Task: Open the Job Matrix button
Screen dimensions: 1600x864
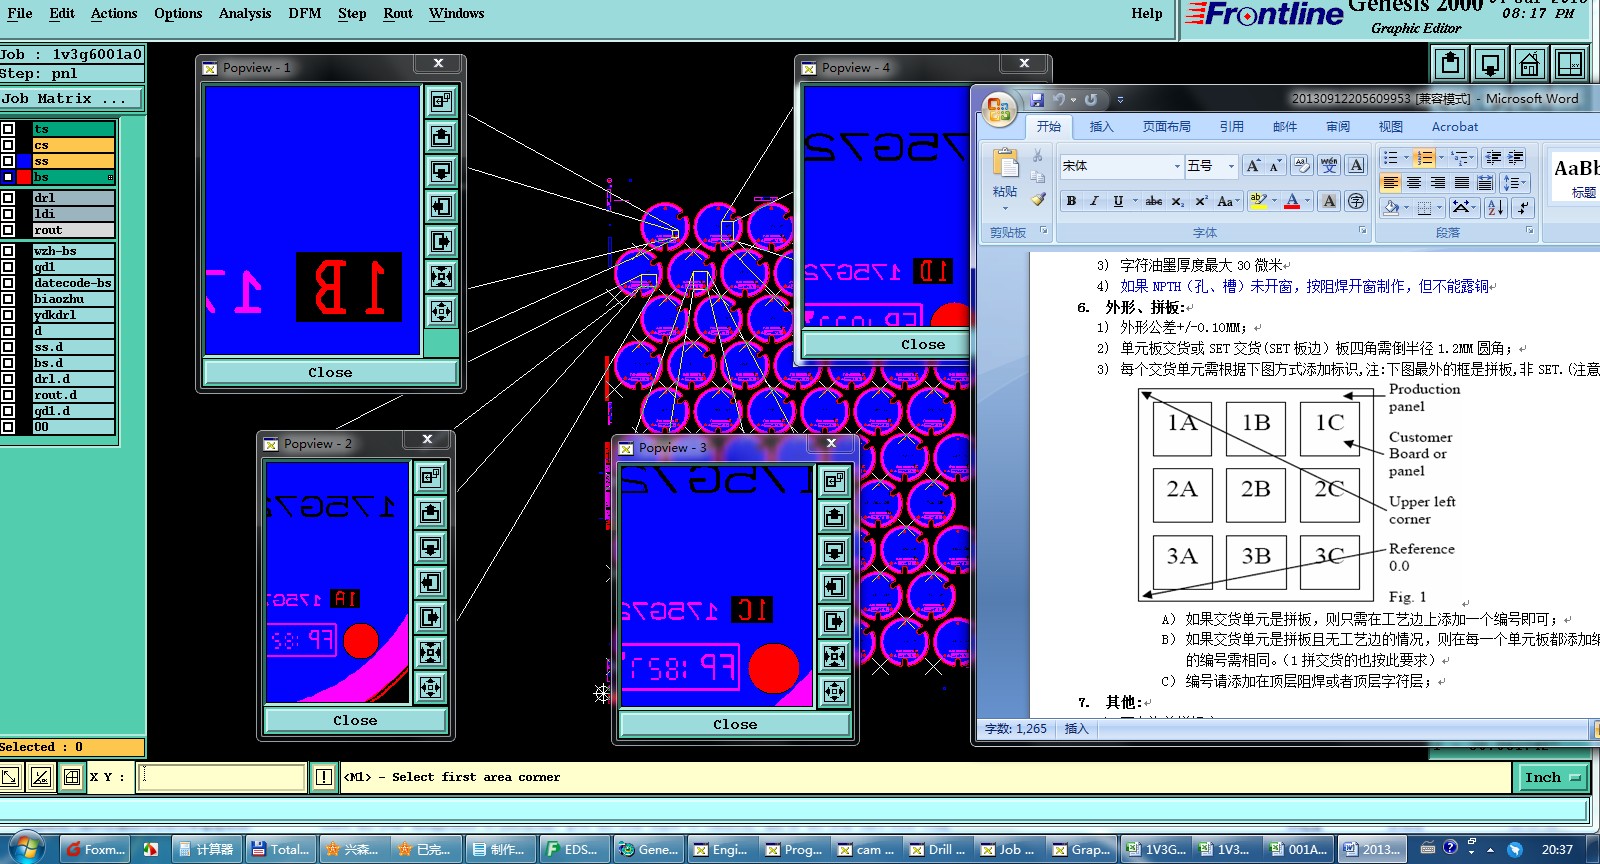Action: click(71, 98)
